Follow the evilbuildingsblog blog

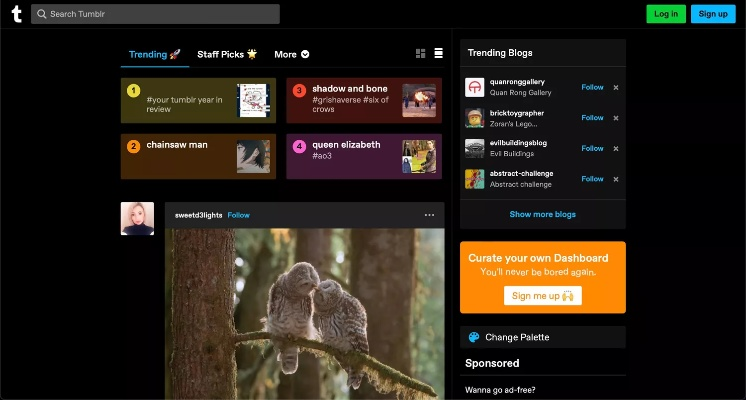[592, 148]
